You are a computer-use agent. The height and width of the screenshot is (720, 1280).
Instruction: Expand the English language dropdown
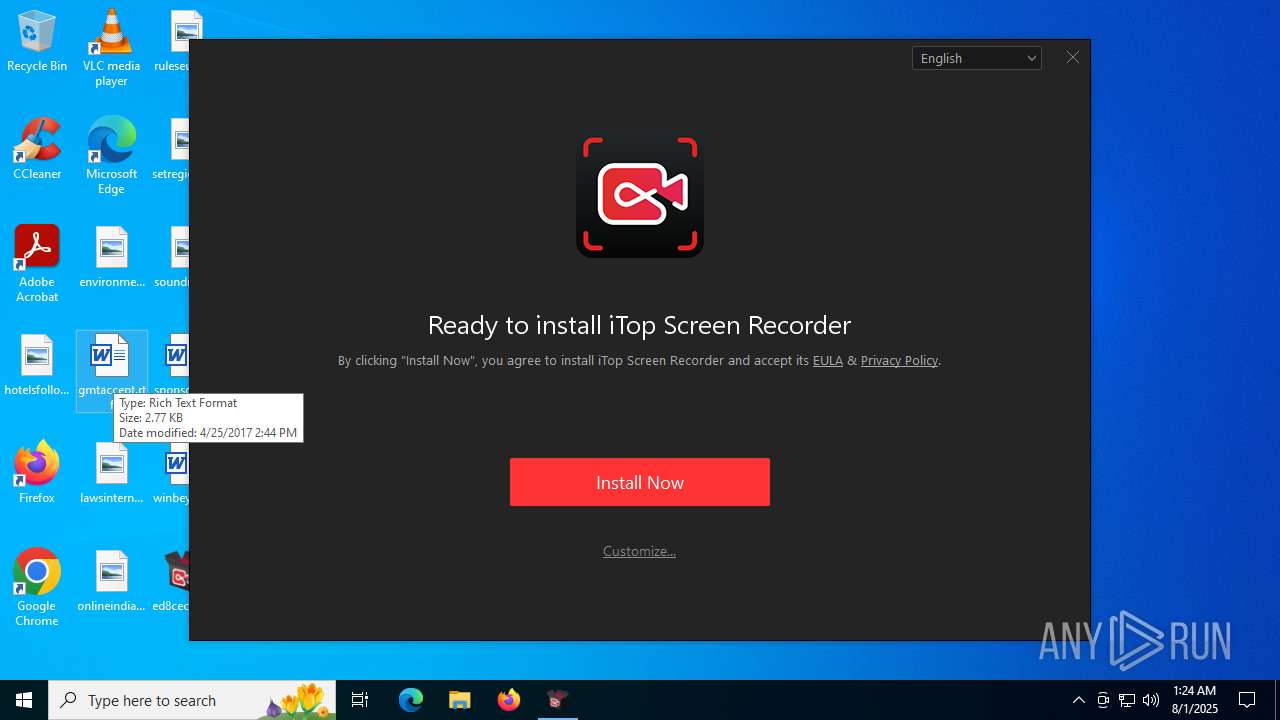coord(977,58)
